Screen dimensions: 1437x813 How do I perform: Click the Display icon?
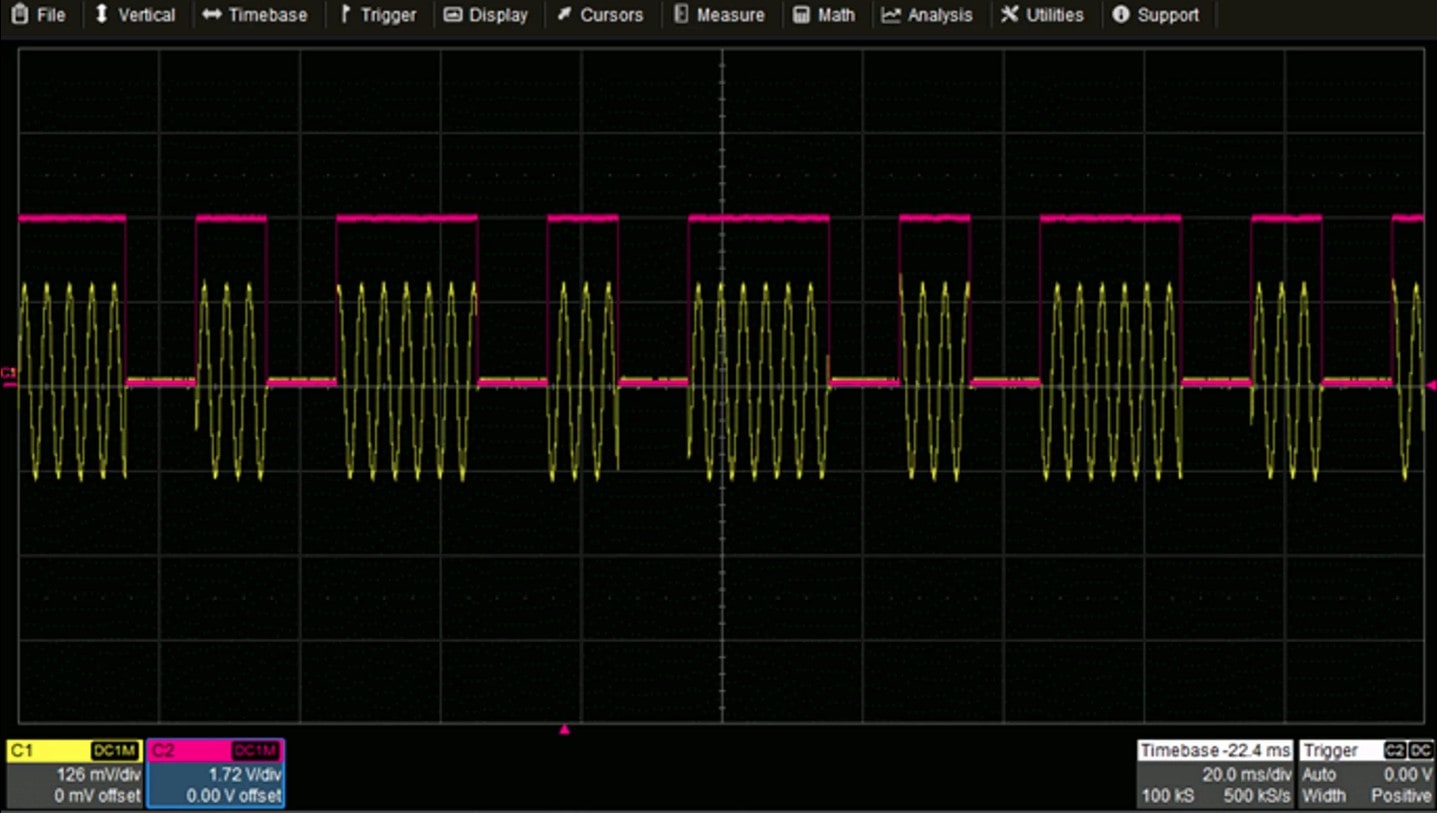click(453, 14)
